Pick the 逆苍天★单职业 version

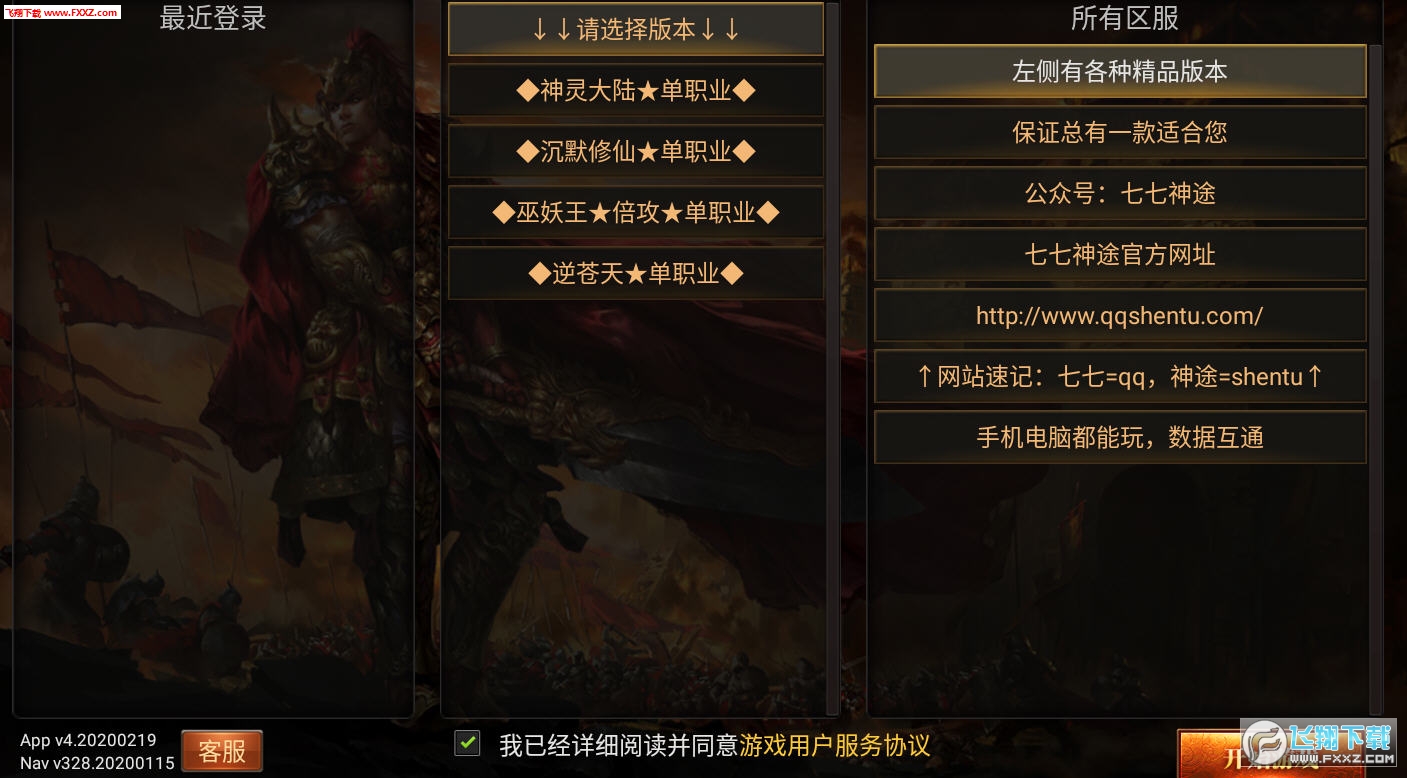pyautogui.click(x=636, y=273)
